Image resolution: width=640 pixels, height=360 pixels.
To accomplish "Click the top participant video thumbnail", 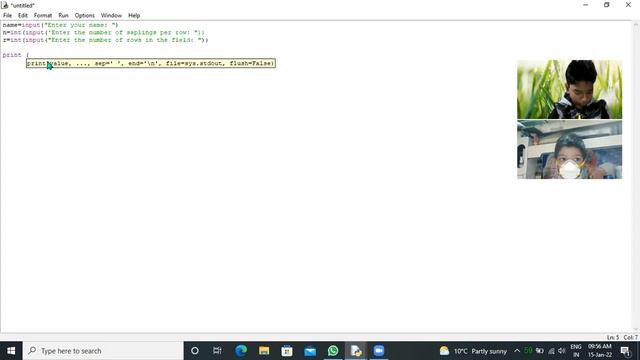I will coord(569,89).
